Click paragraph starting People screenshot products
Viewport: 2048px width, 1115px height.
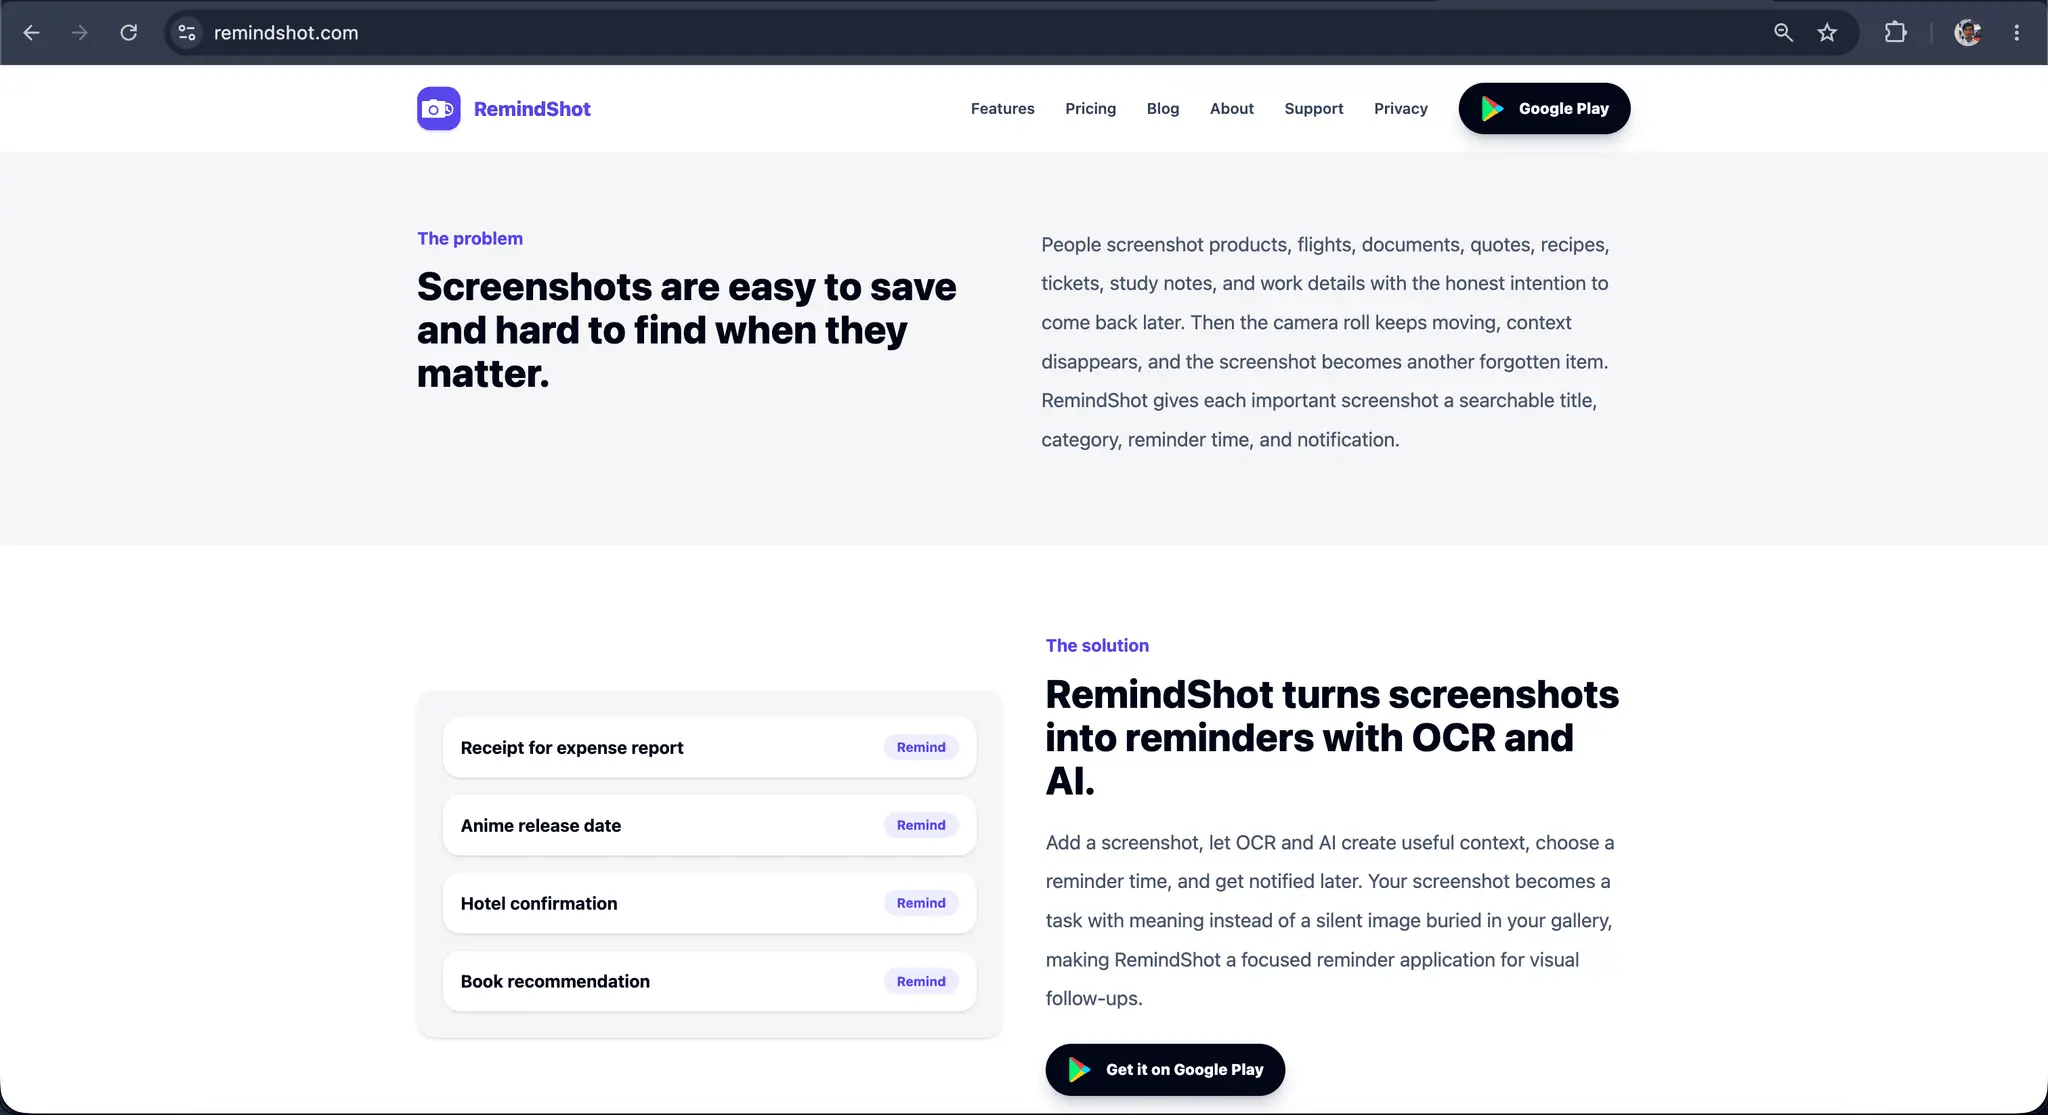[x=1325, y=342]
